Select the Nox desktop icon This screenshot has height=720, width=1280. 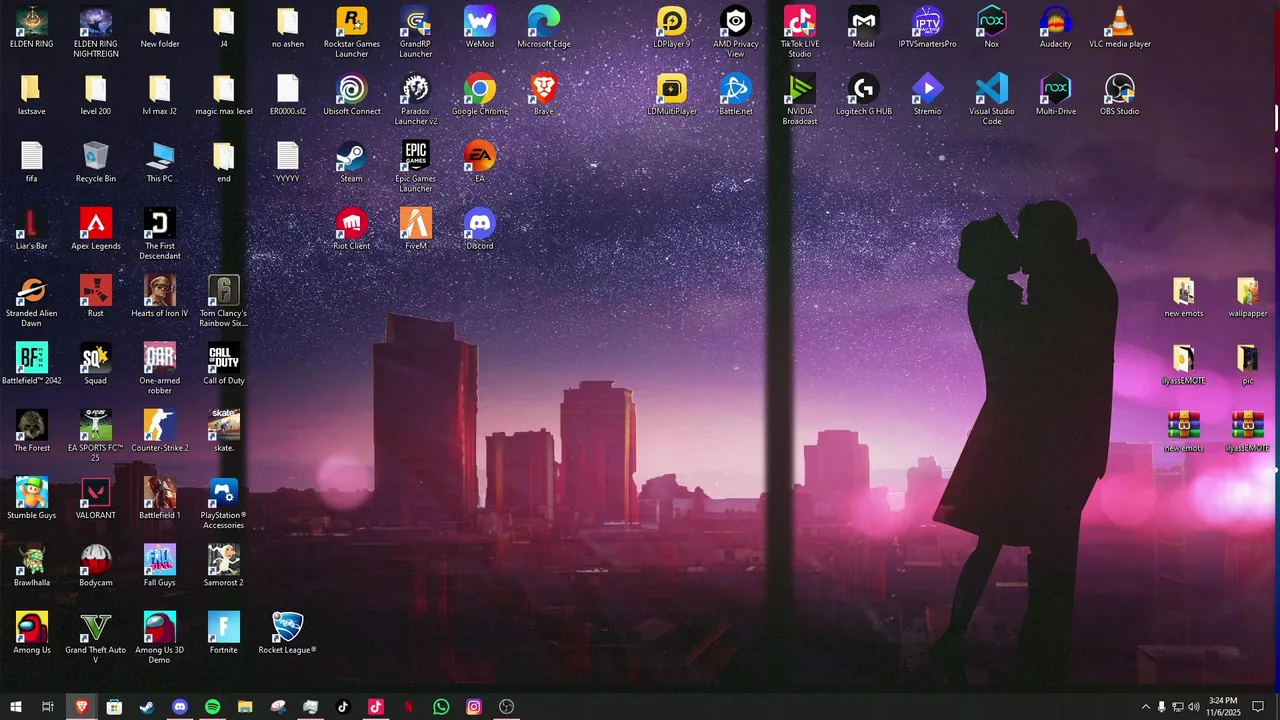(x=992, y=27)
